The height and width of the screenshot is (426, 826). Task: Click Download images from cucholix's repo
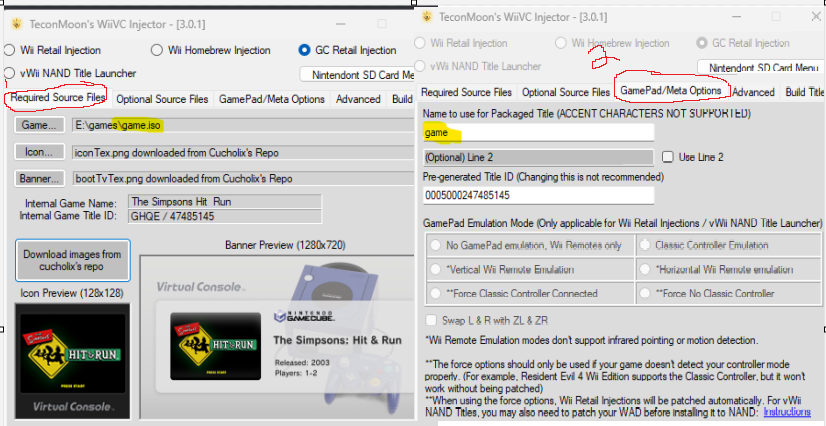[73, 261]
